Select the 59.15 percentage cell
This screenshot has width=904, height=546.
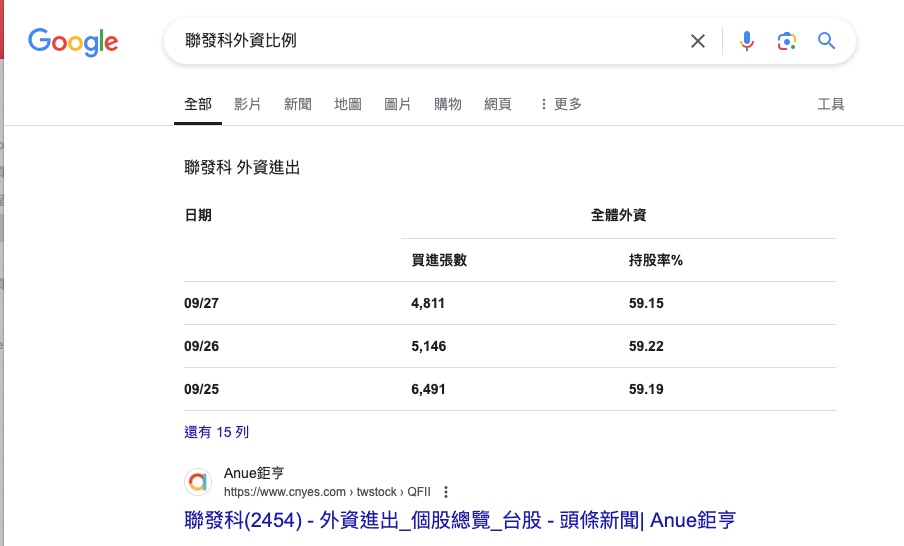pos(646,303)
